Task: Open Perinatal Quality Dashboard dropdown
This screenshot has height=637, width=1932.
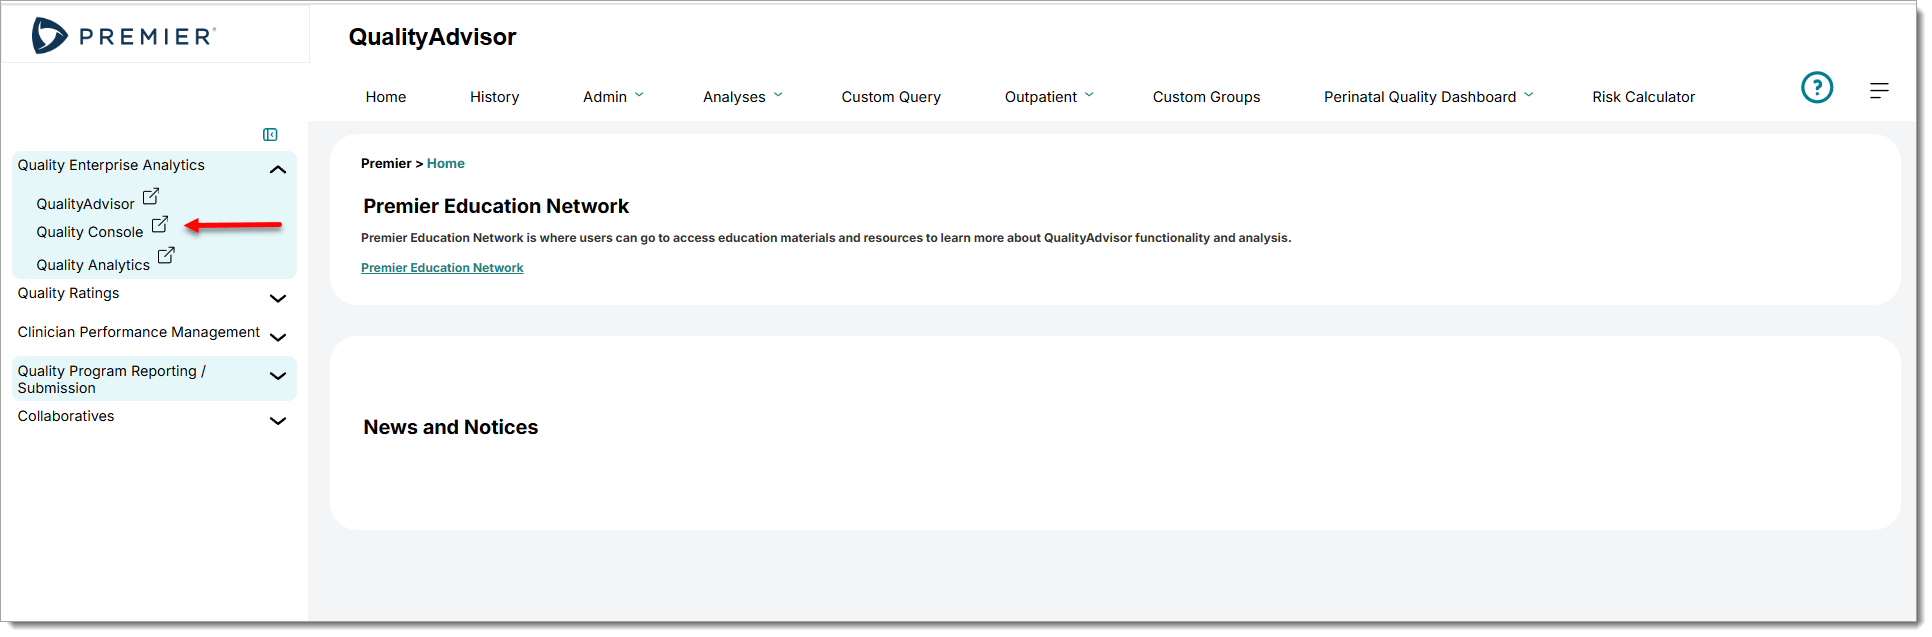Action: click(x=1427, y=97)
